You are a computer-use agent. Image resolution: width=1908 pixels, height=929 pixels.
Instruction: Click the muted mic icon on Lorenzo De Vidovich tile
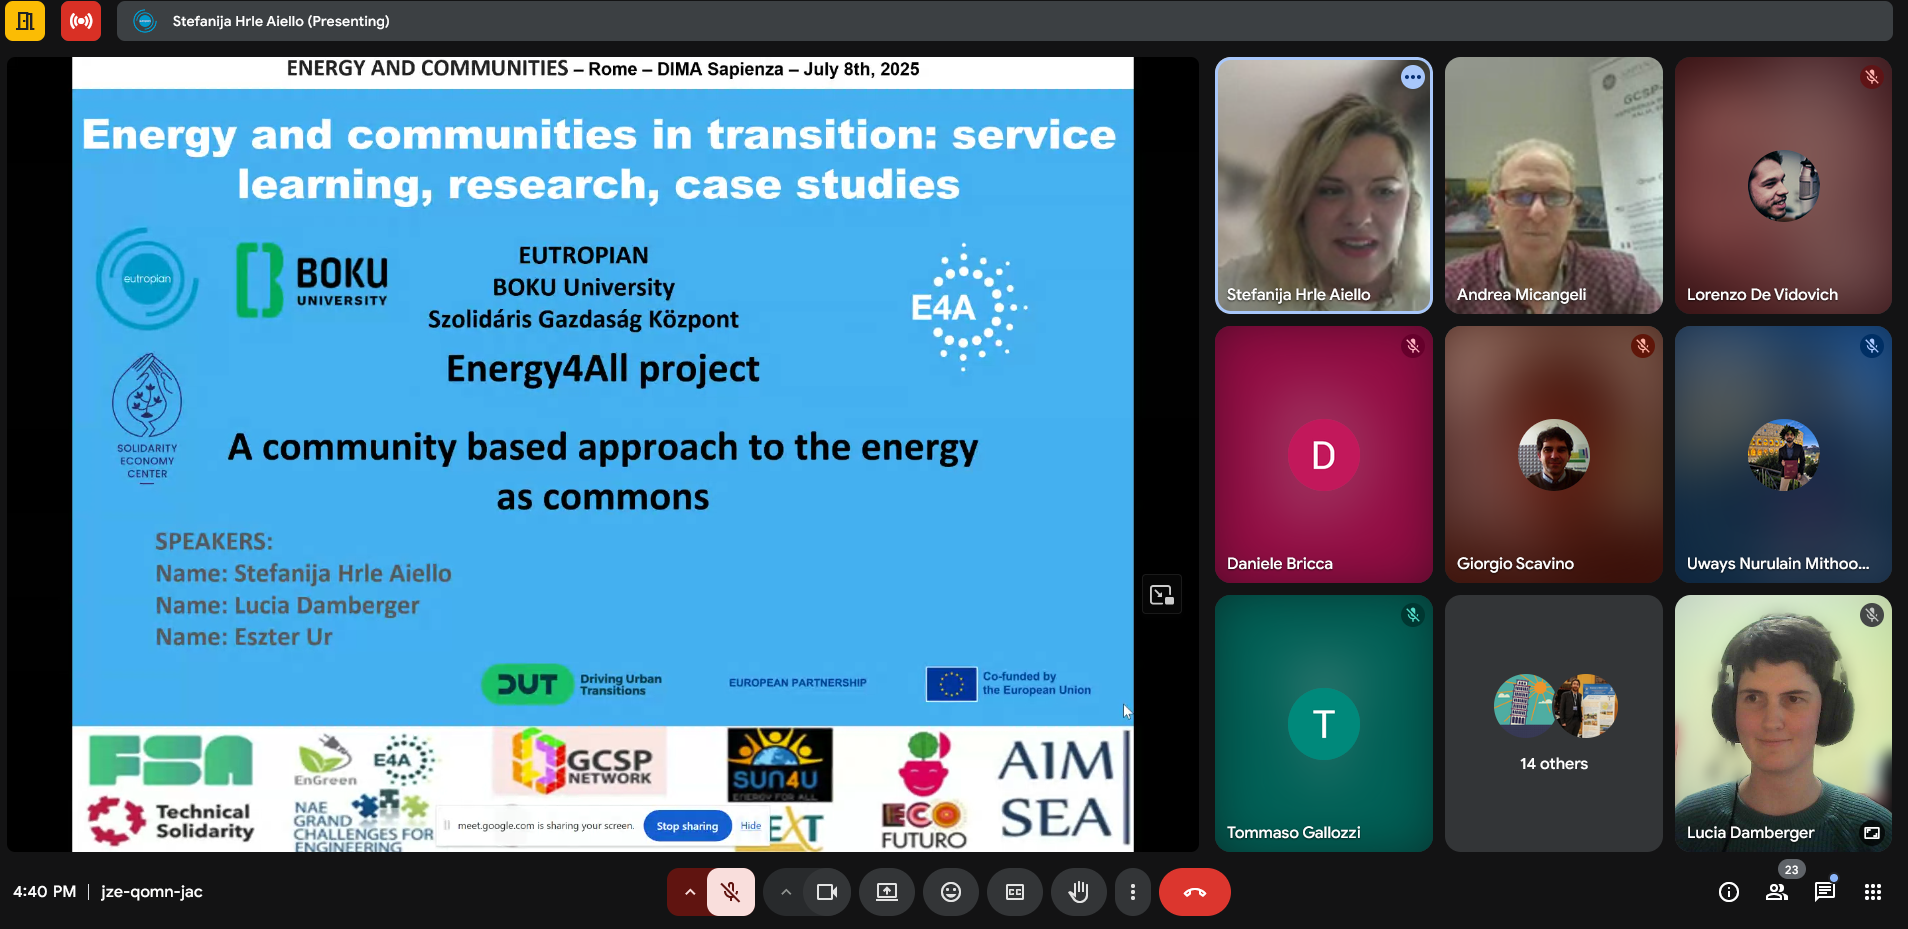tap(1871, 77)
